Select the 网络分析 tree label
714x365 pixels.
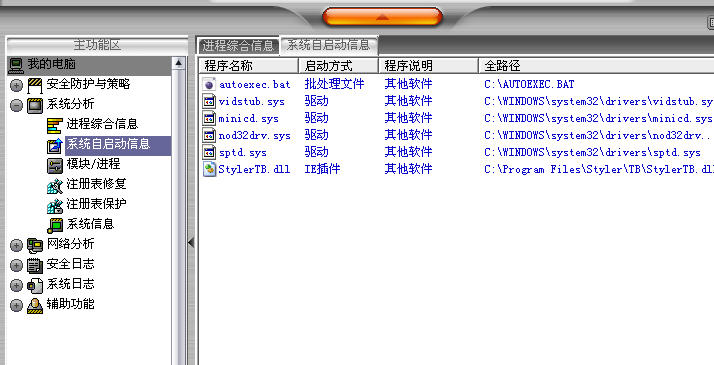tap(71, 244)
